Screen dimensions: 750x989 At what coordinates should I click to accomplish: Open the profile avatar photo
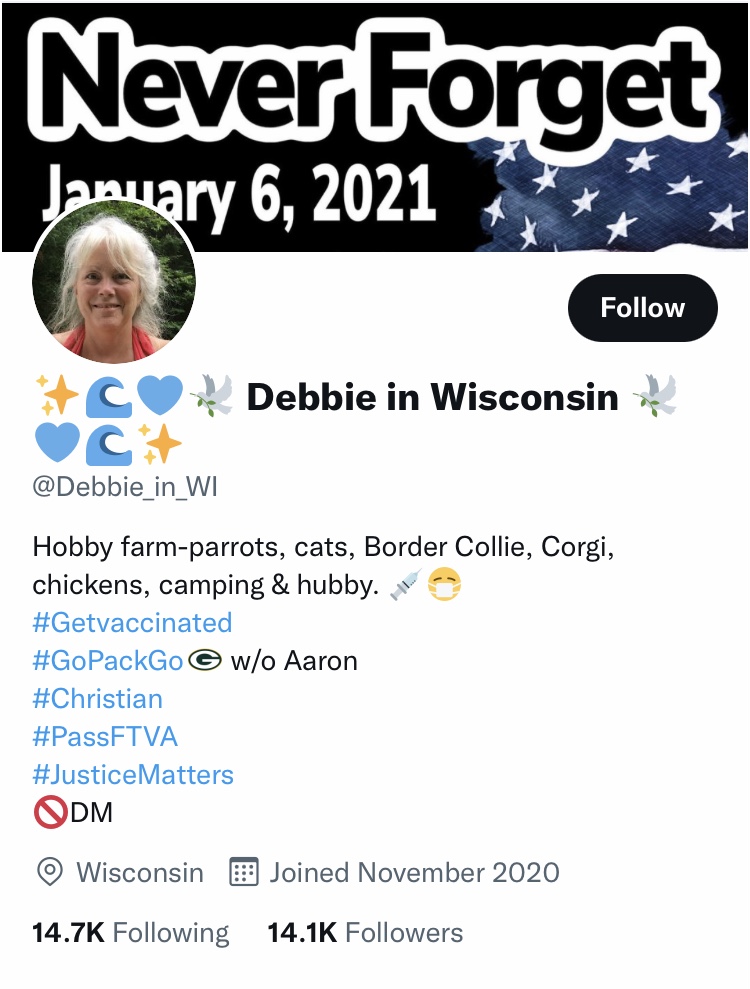[x=114, y=281]
